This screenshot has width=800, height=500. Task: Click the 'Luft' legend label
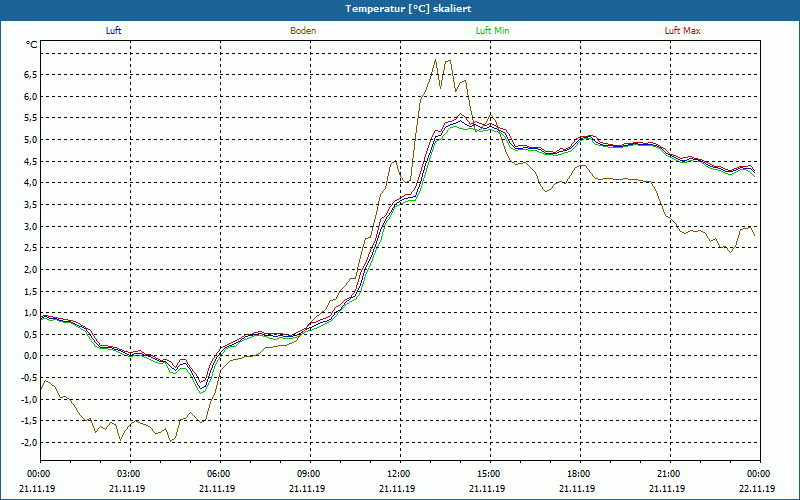pos(113,31)
